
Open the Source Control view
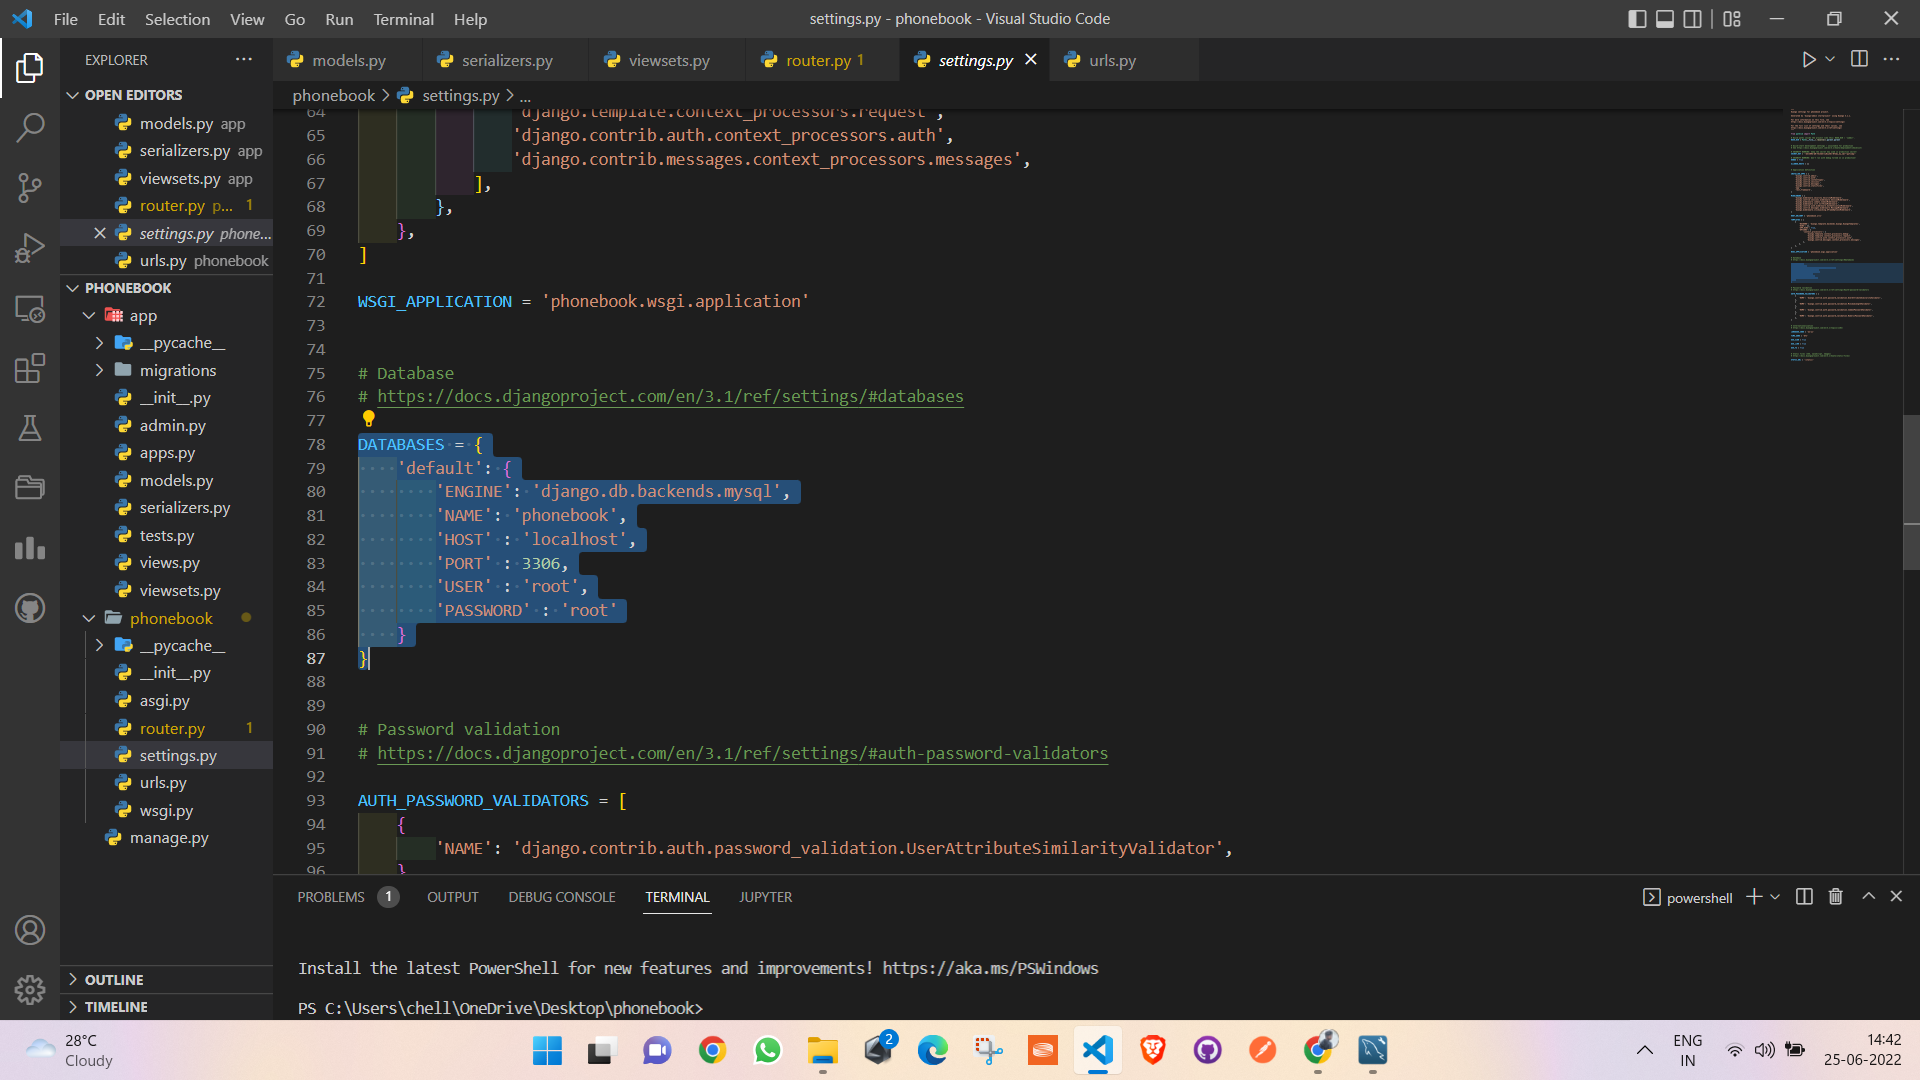[x=30, y=187]
